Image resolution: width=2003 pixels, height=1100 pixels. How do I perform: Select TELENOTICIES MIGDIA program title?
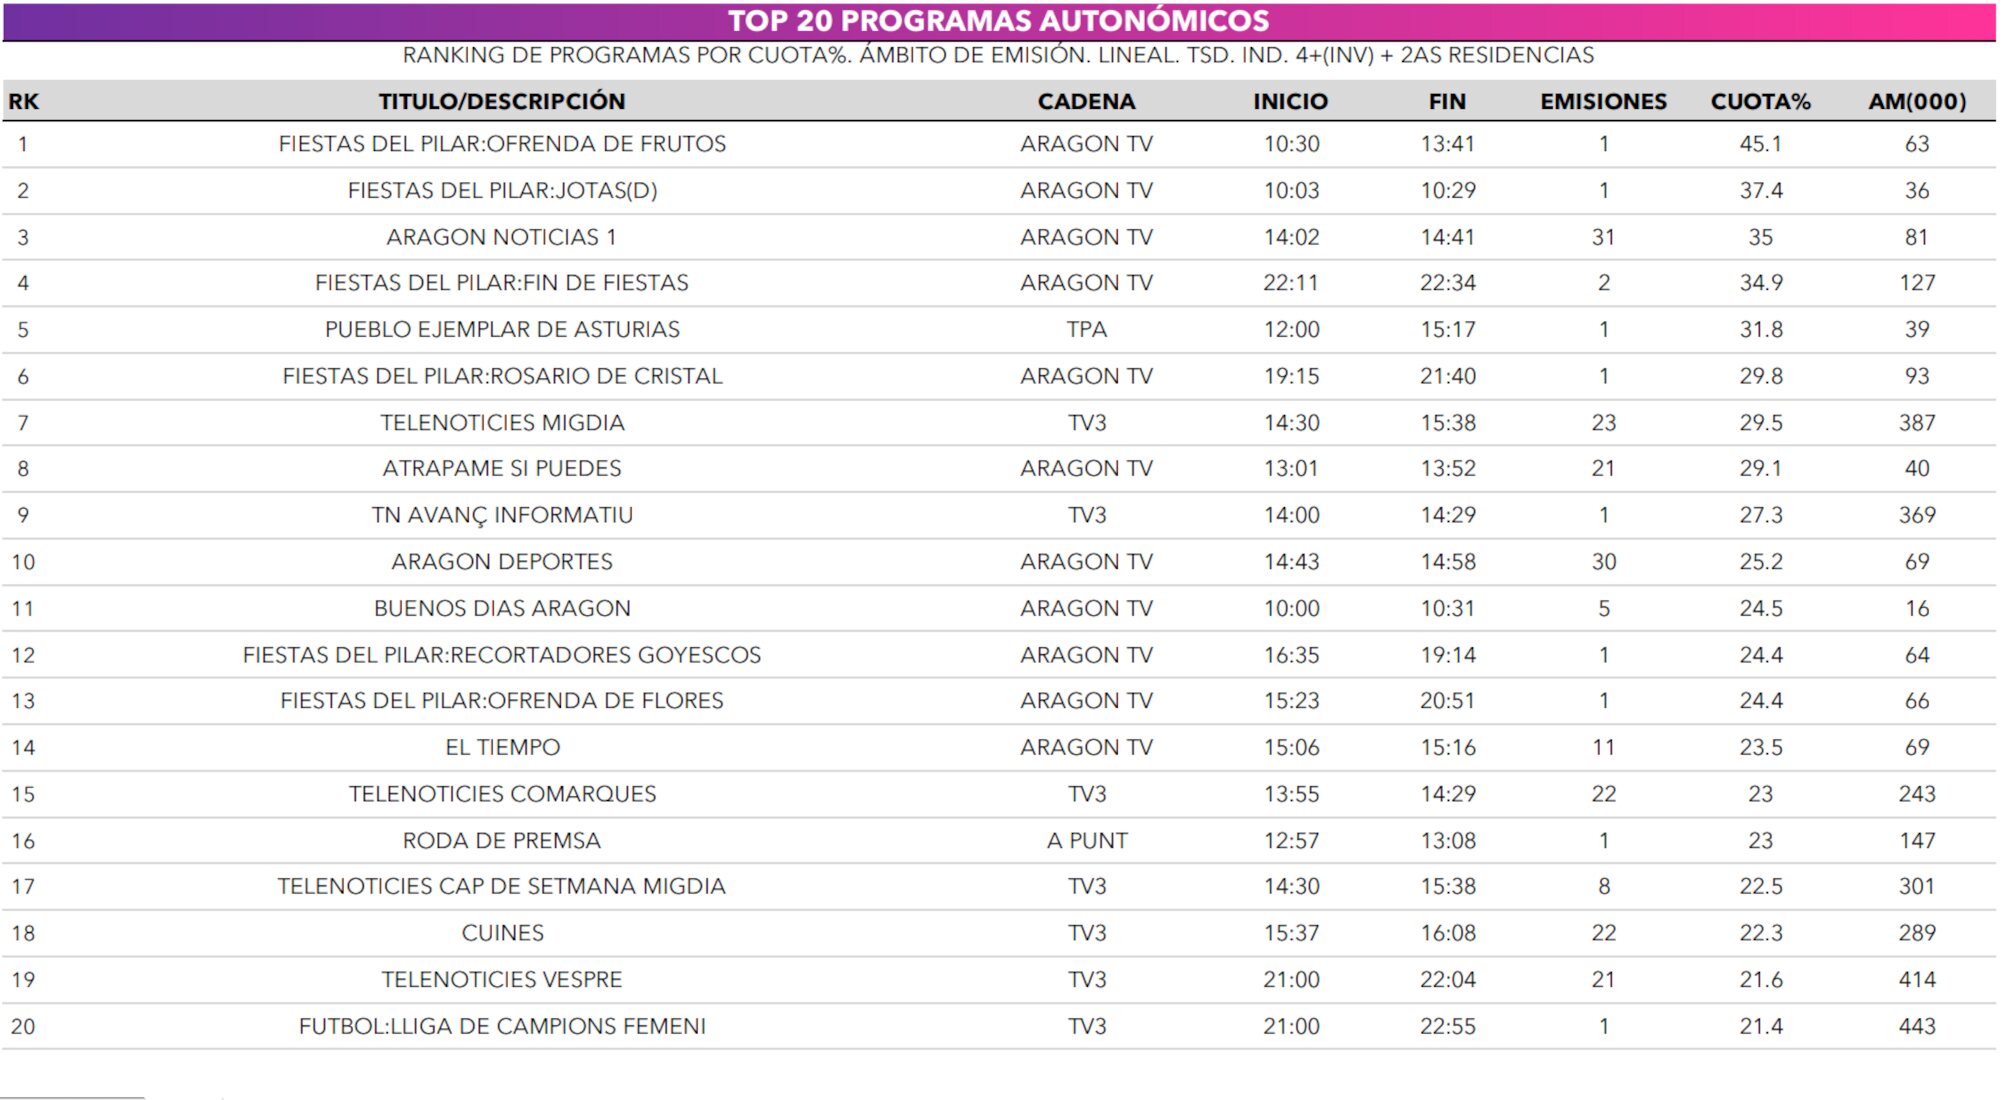pos(502,422)
